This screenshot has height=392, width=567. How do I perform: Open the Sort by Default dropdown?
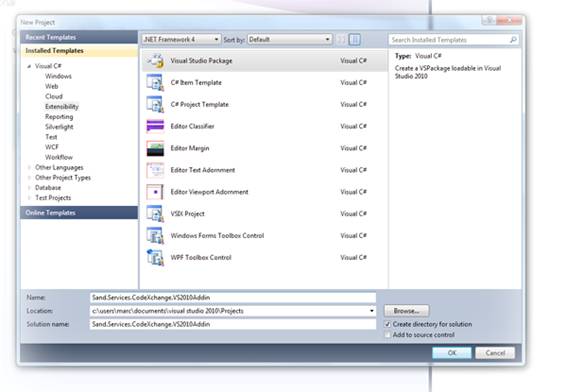290,39
